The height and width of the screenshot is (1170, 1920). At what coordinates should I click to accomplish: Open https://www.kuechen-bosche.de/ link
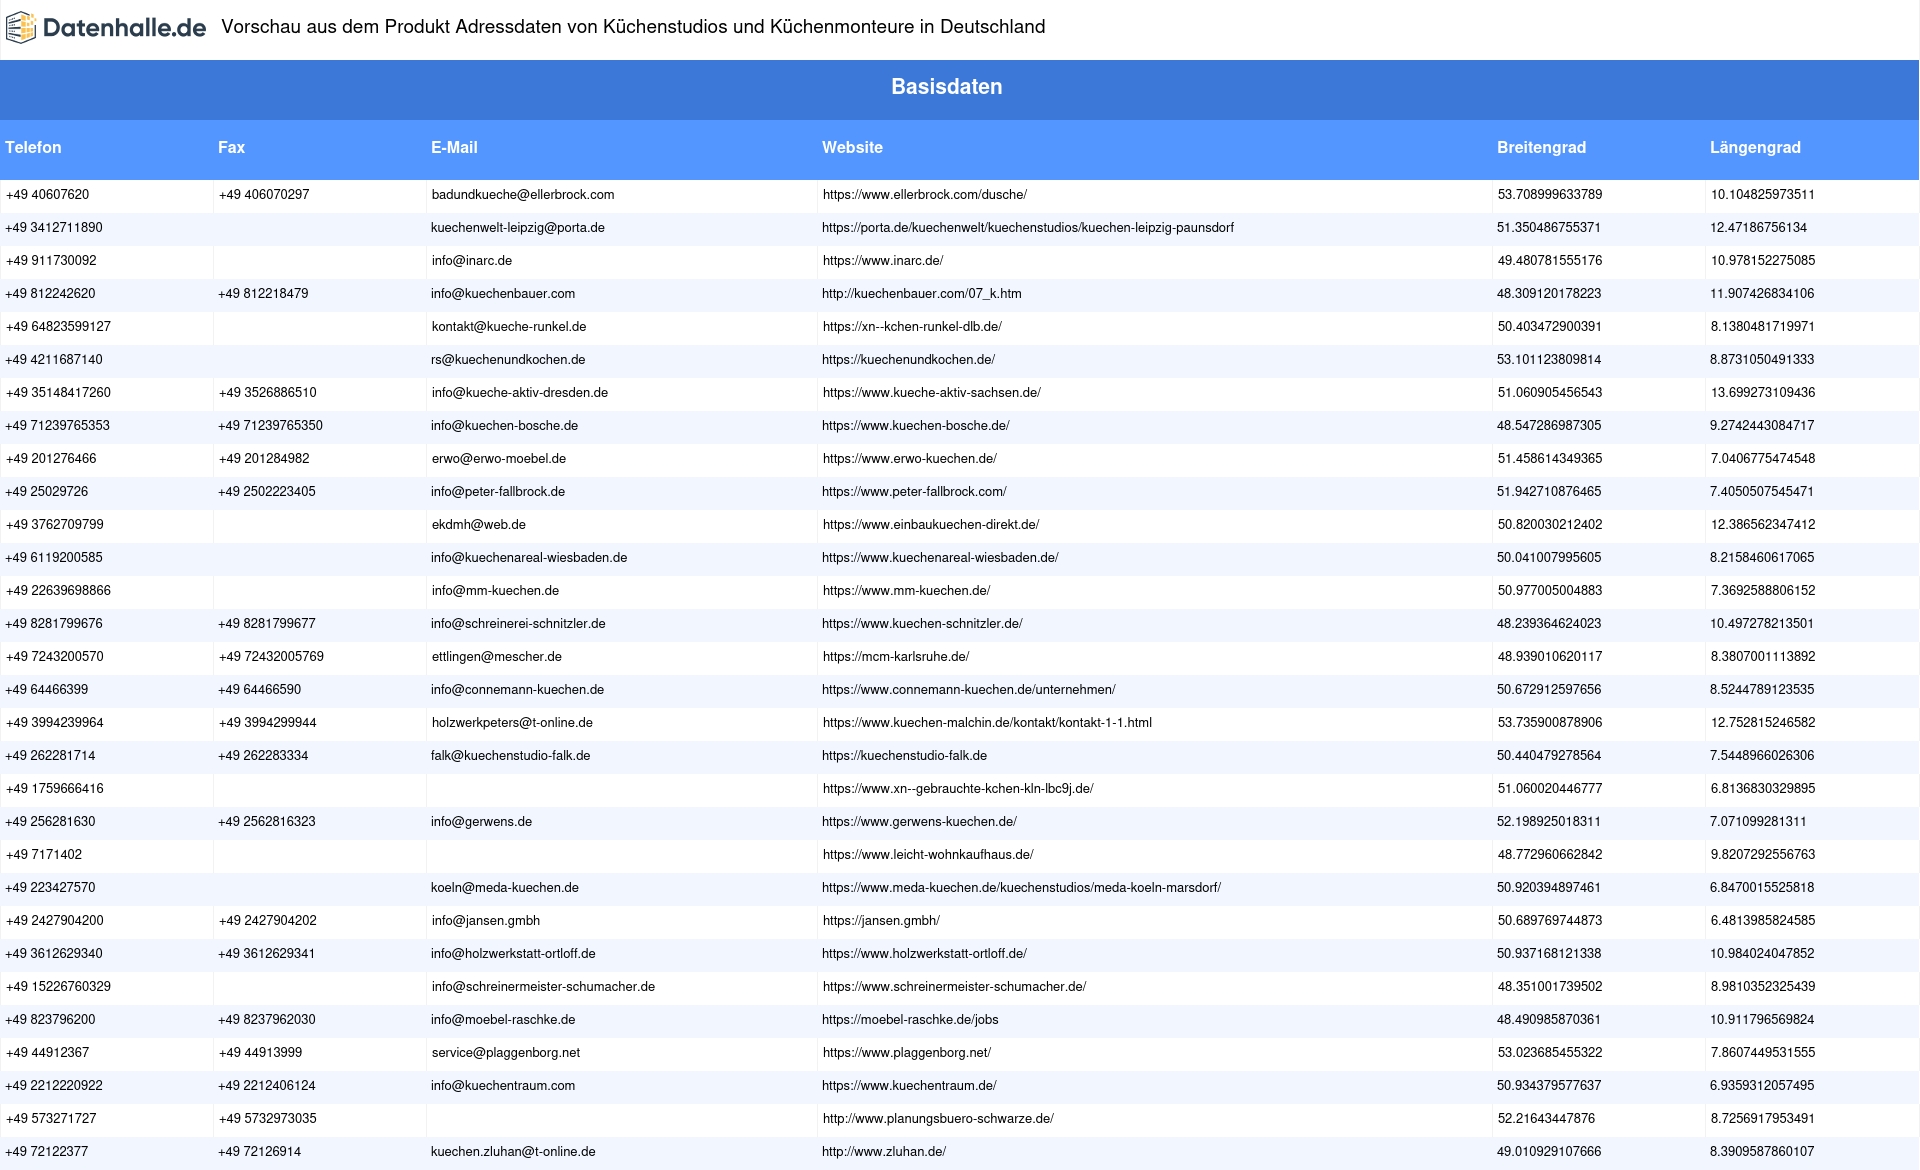click(x=916, y=426)
